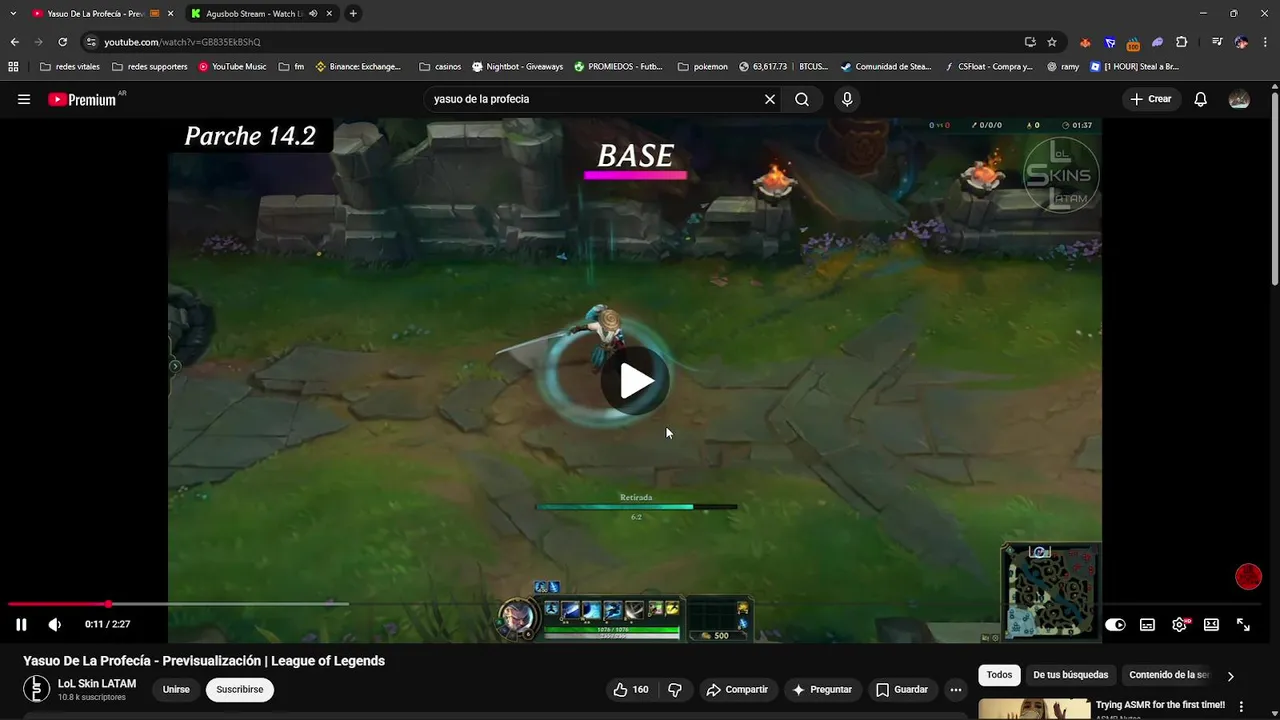Select the Todos filter chip
This screenshot has height=720, width=1280.
(999, 675)
